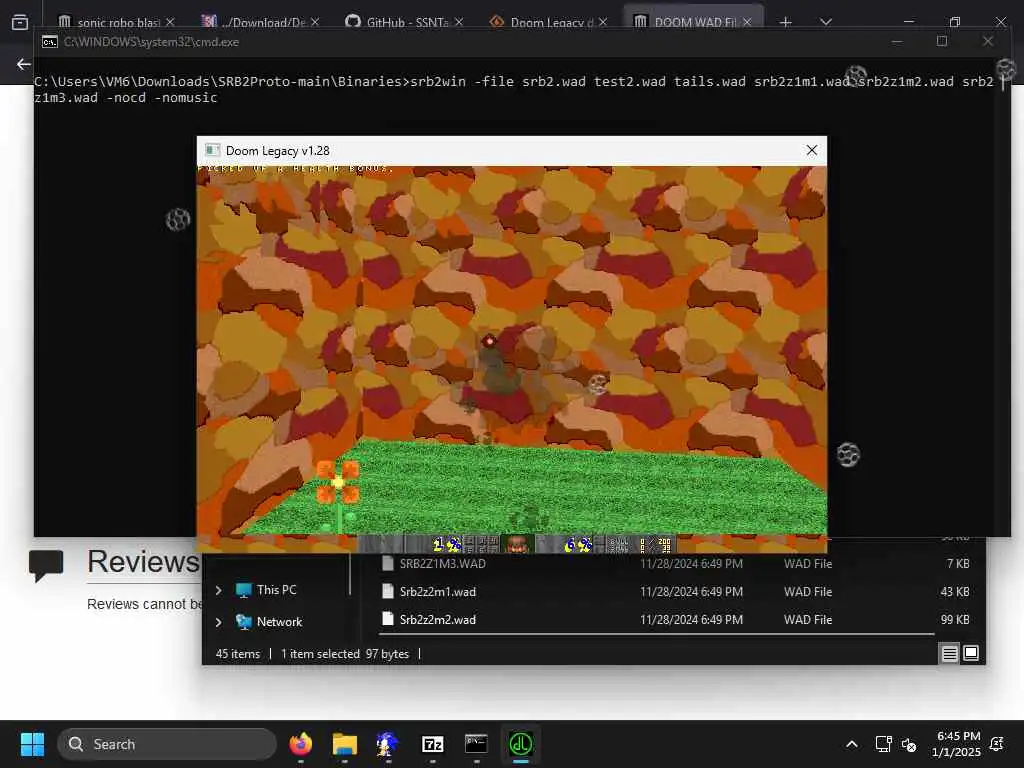Open 7-Zip from the taskbar
Image resolution: width=1024 pixels, height=768 pixels.
(x=432, y=744)
